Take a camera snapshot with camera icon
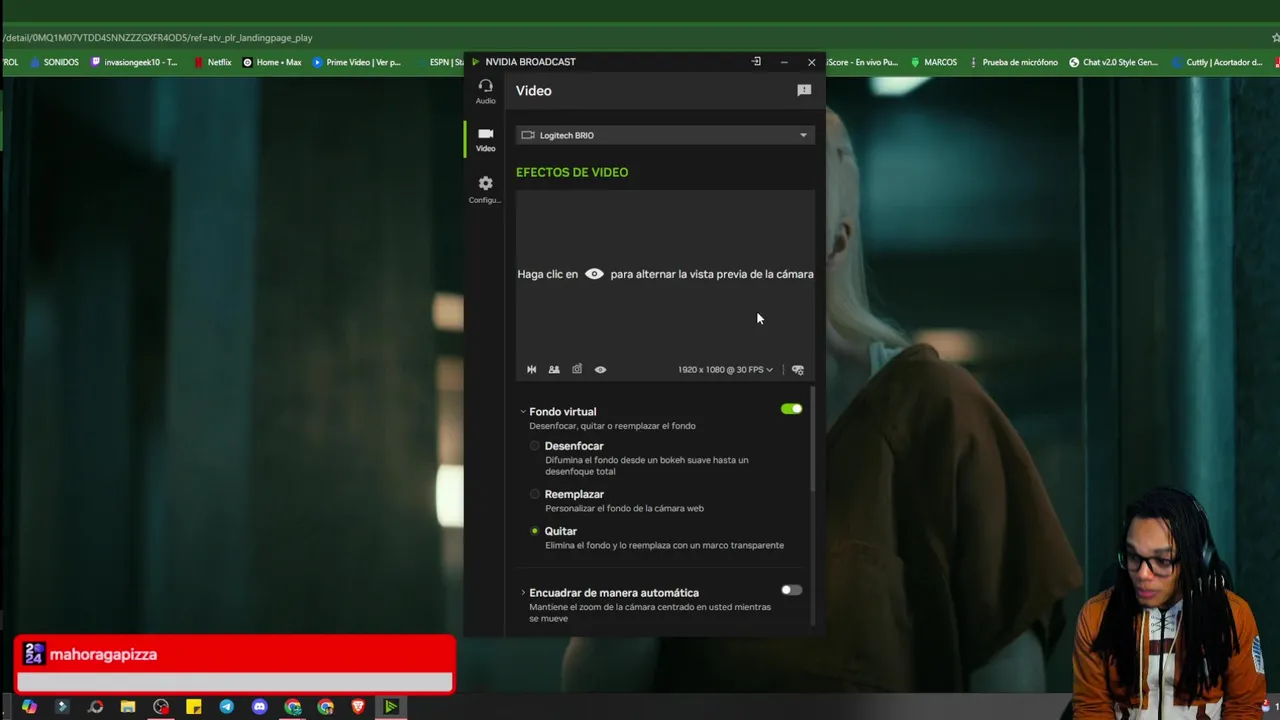Viewport: 1280px width, 720px height. 577,370
